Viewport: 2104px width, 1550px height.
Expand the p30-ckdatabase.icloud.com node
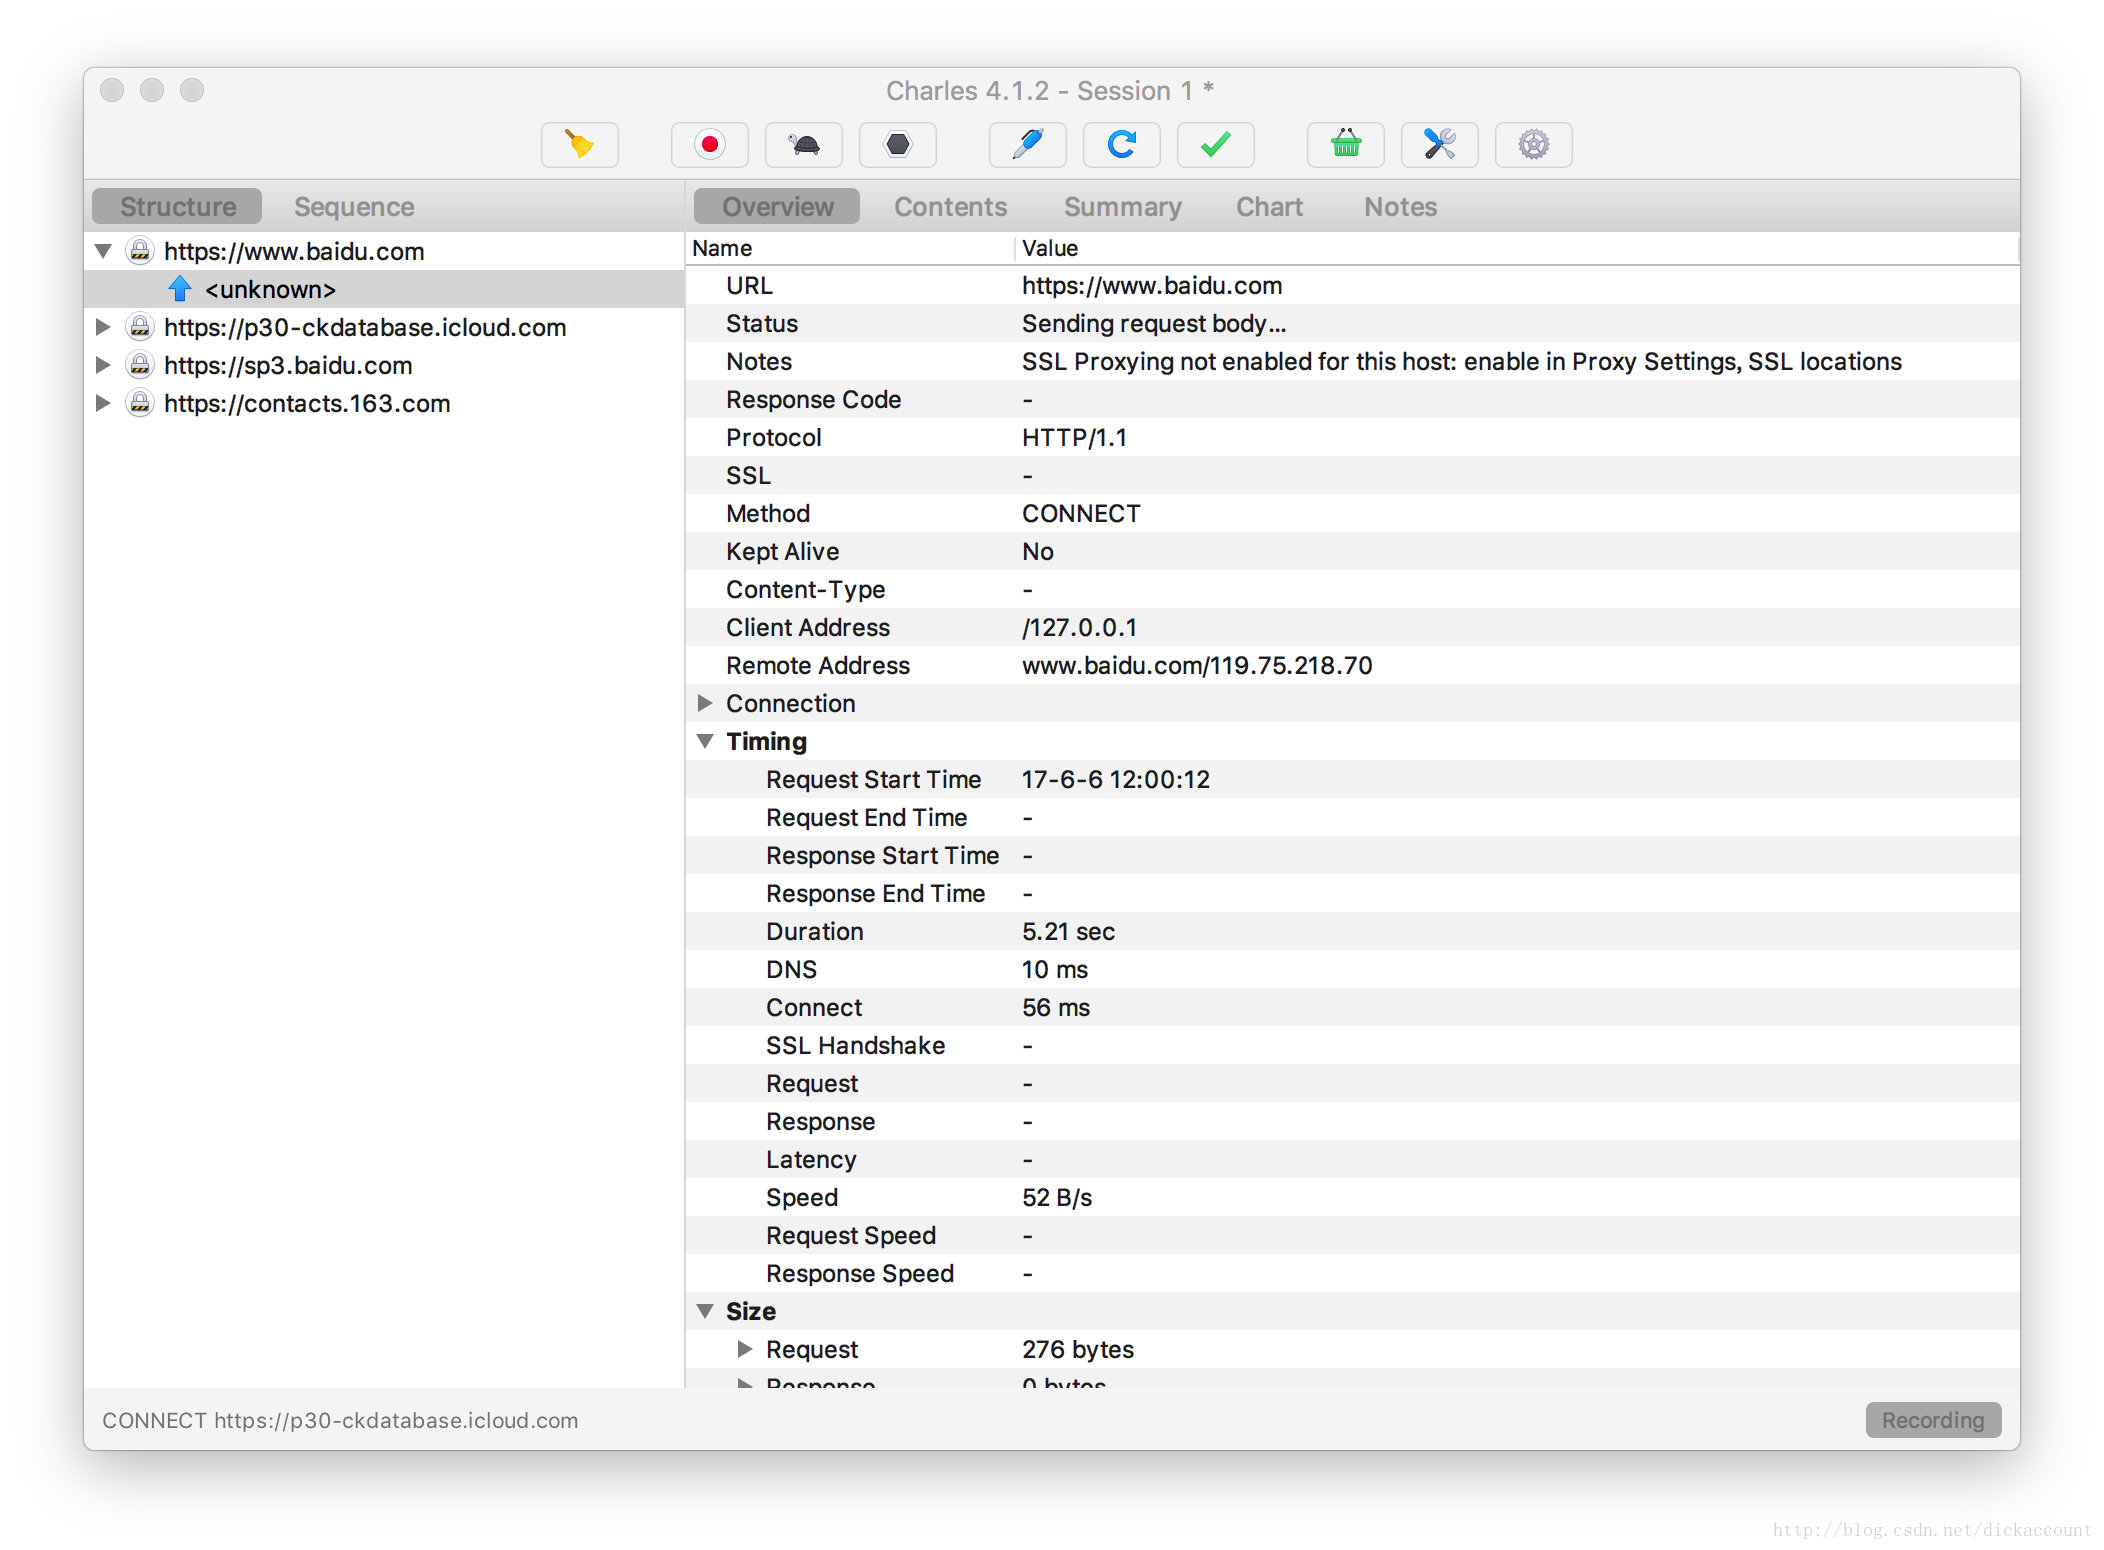(x=103, y=327)
